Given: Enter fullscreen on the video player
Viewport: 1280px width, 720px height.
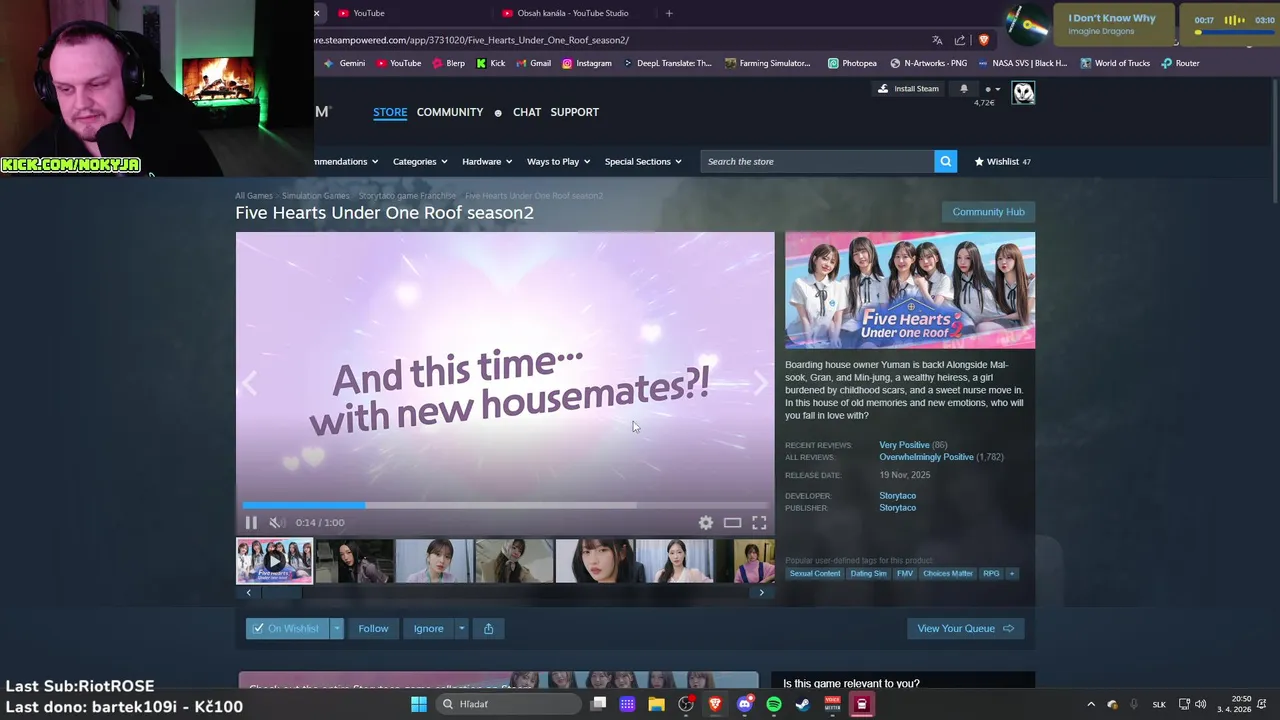Looking at the screenshot, I should 759,523.
